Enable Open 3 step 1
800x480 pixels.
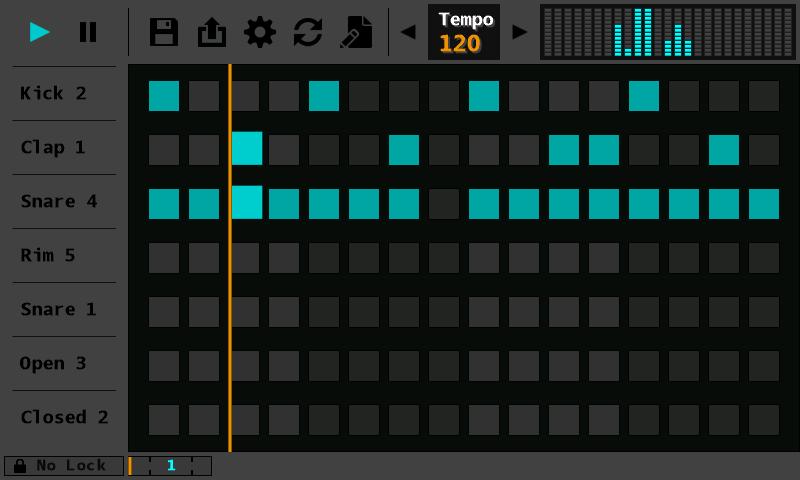[164, 366]
